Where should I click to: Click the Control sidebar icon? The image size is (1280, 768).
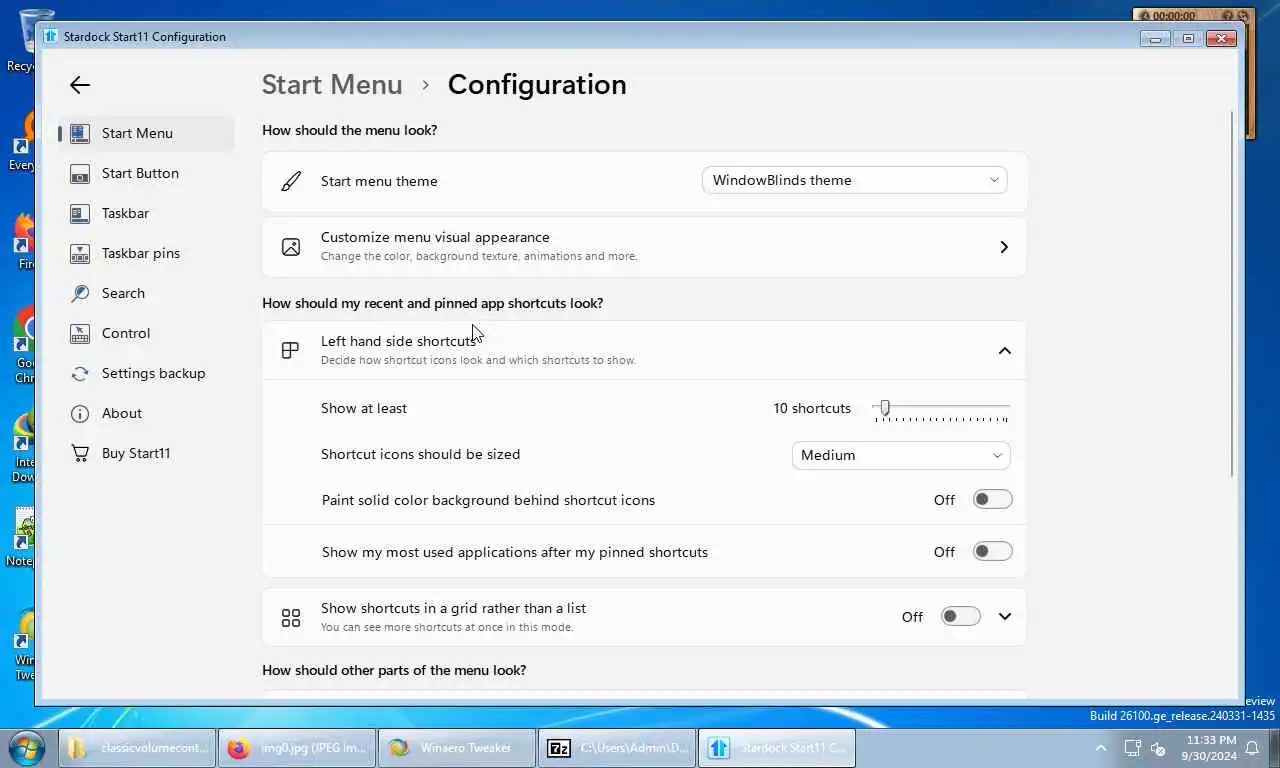(80, 333)
